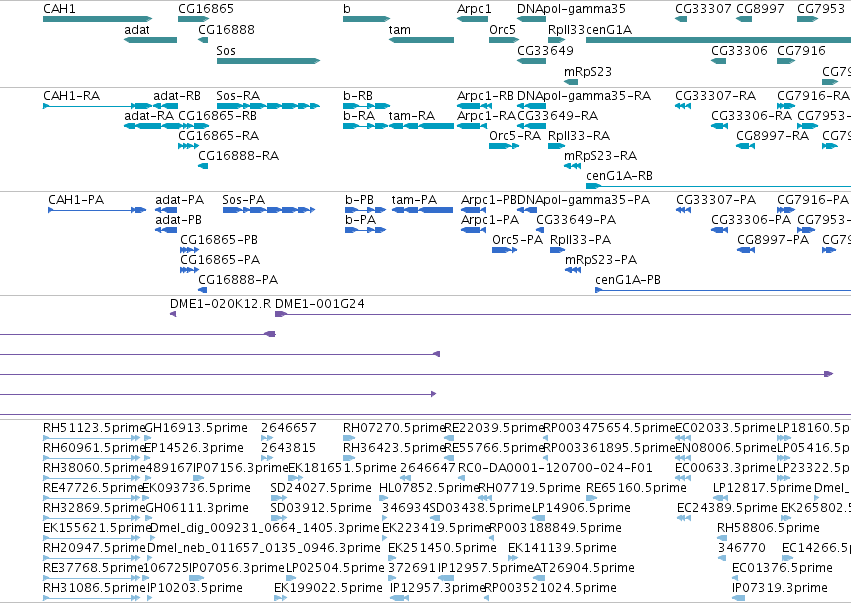Select the RpII33-PA protein label
The width and height of the screenshot is (851, 603).
point(581,240)
